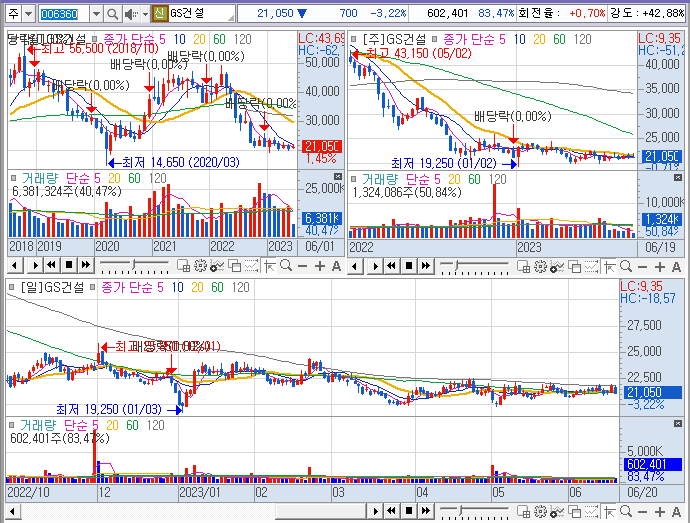Click overlapping windows icon in monthly chart toolbar
The width and height of the screenshot is (690, 523).
point(235,265)
